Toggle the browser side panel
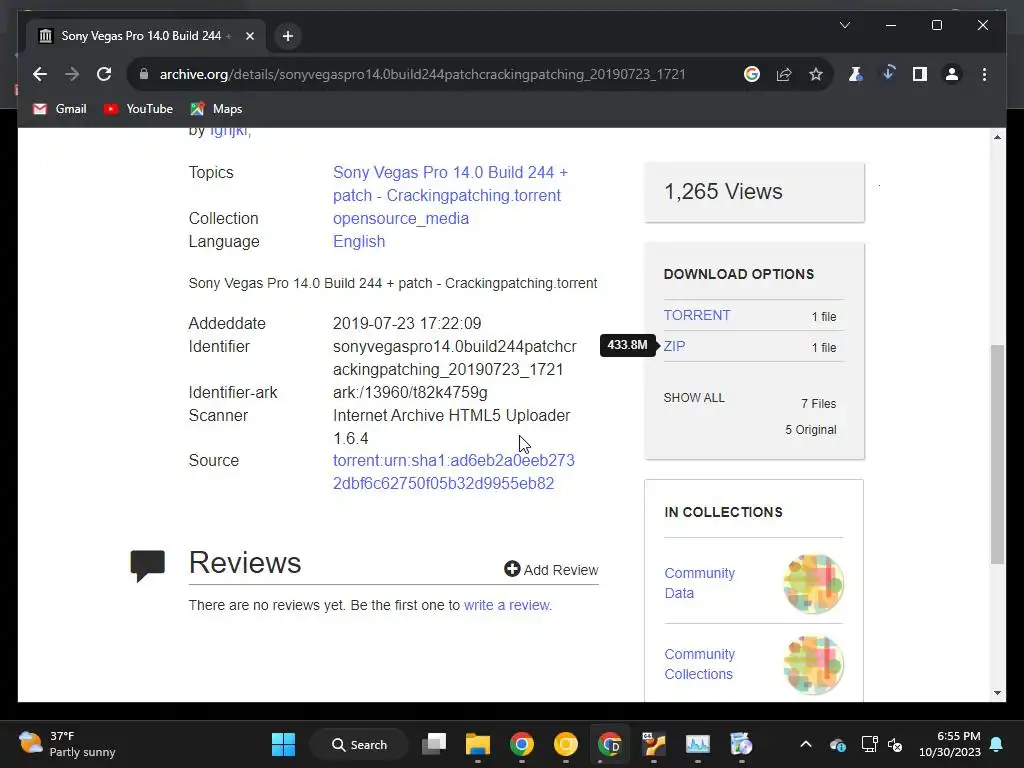Viewport: 1024px width, 768px height. pos(920,74)
